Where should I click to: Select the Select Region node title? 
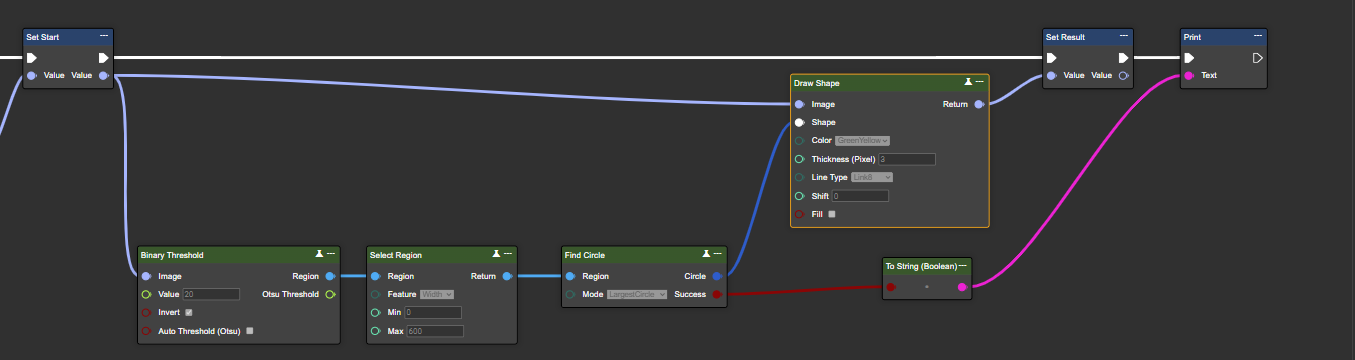[x=396, y=255]
